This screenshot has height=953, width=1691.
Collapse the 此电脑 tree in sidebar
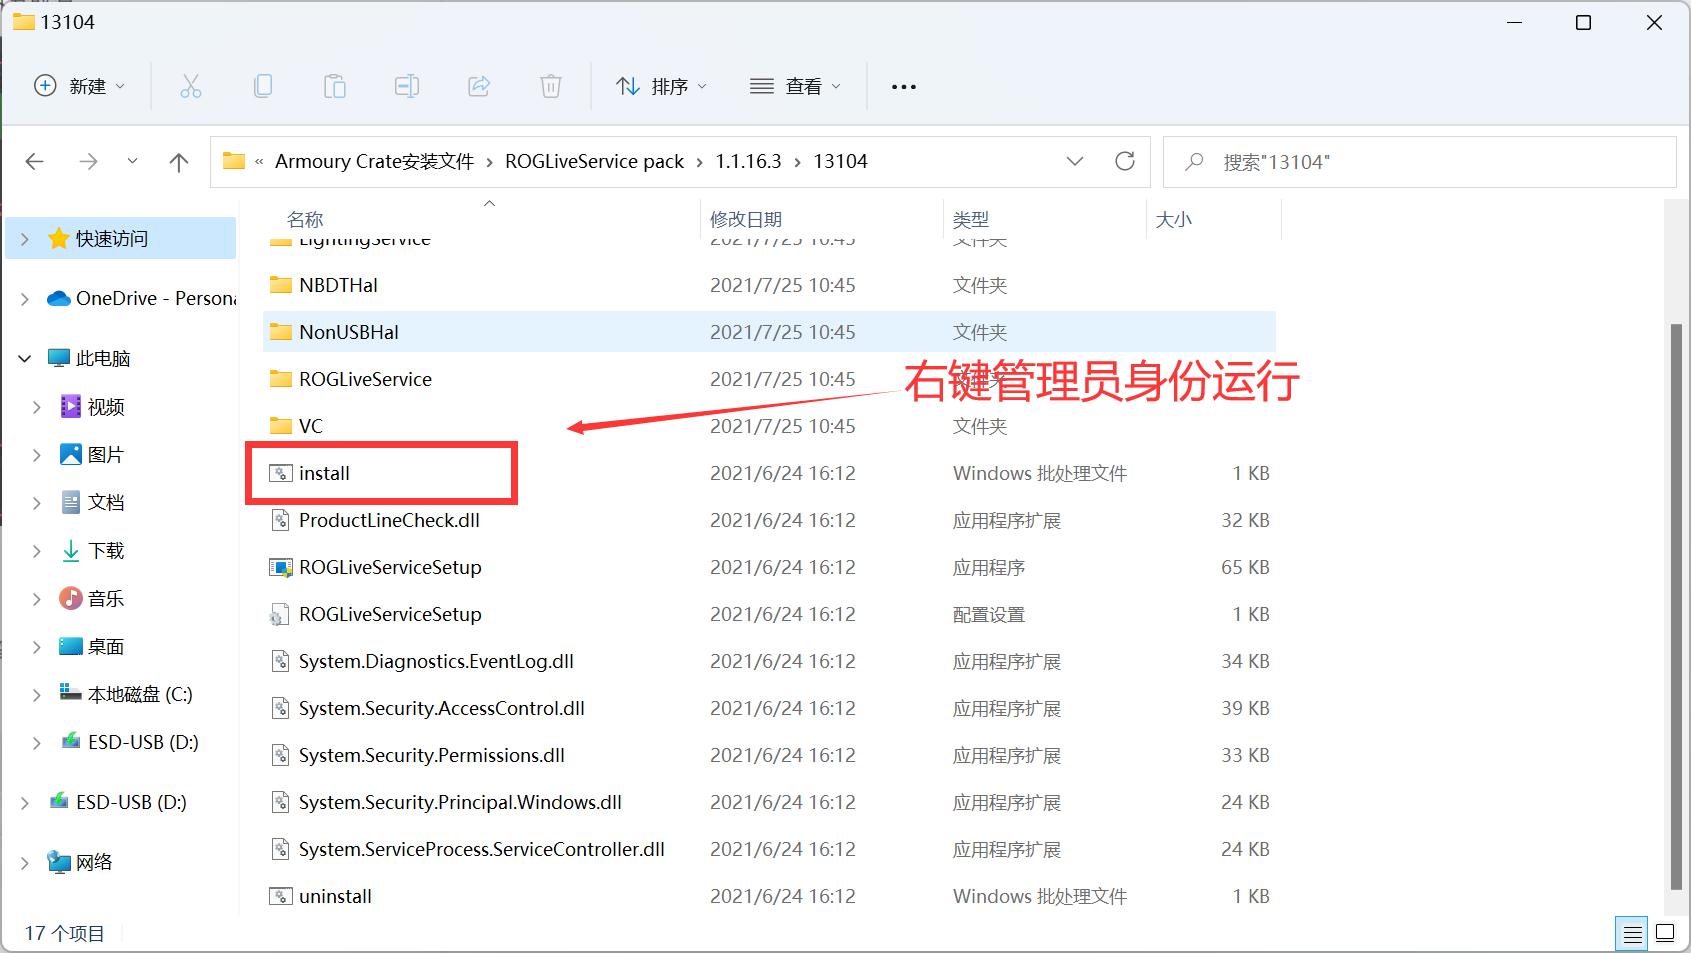[x=22, y=357]
